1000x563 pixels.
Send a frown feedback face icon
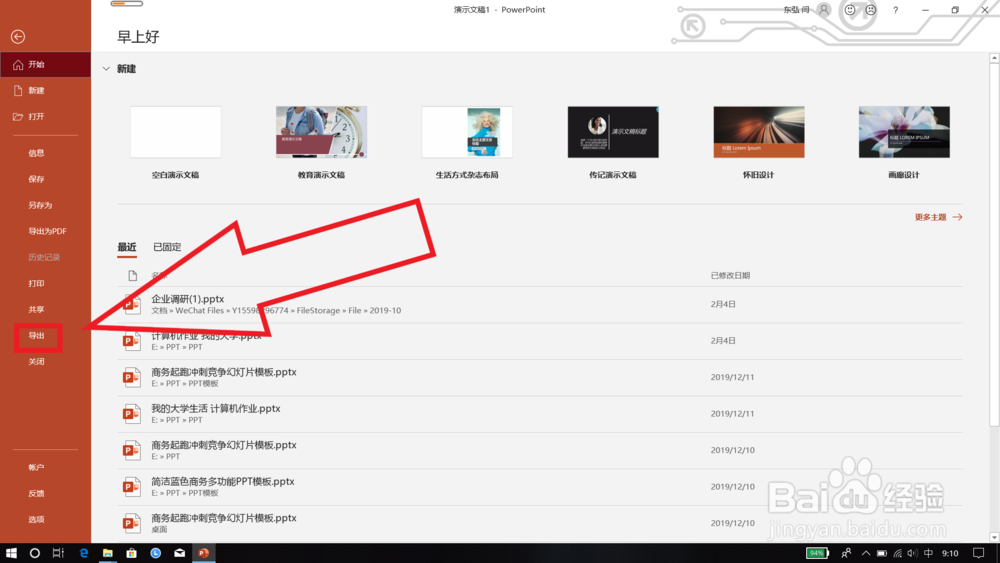pyautogui.click(x=871, y=10)
